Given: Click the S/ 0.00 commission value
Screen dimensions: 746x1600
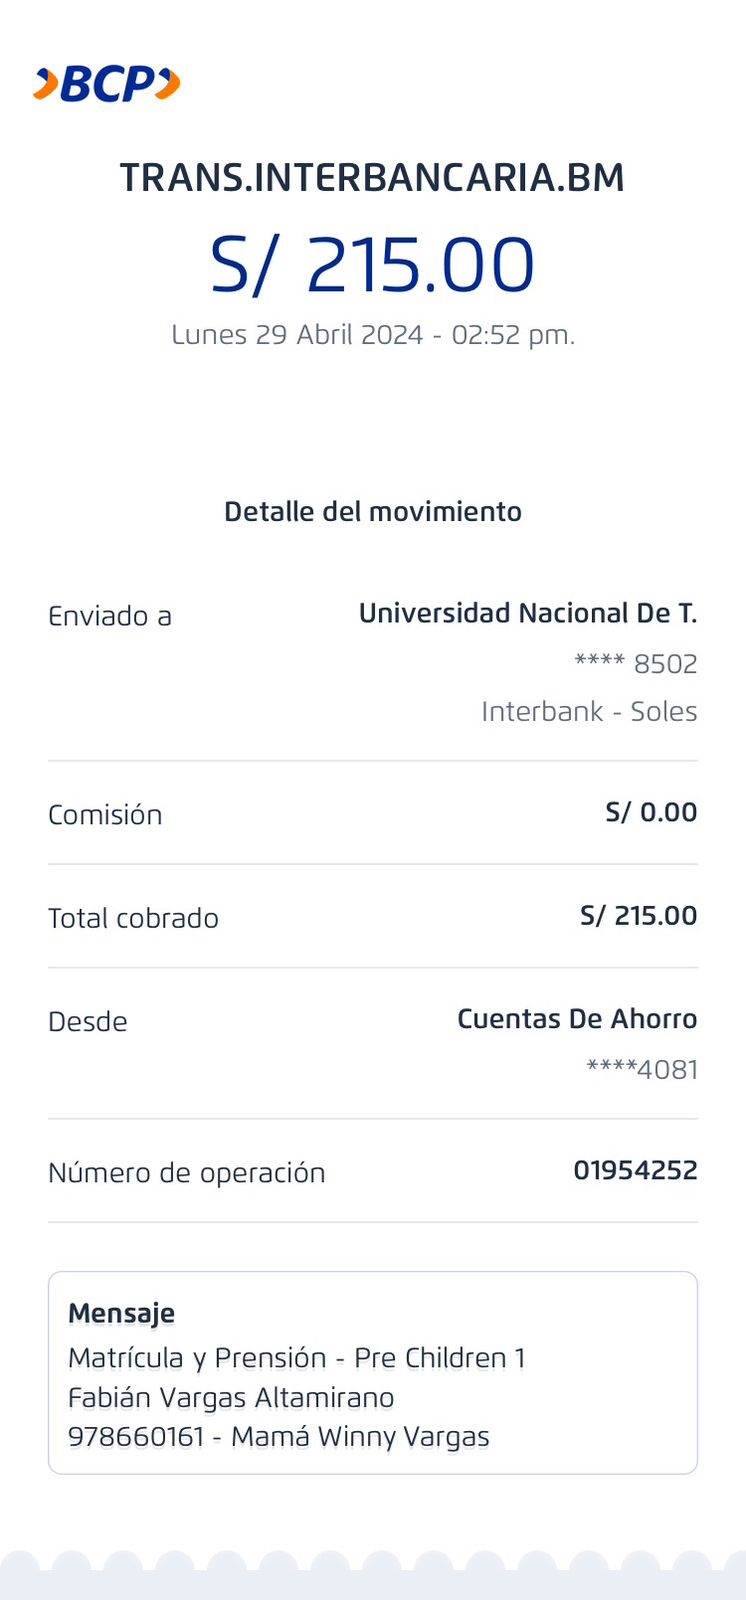Looking at the screenshot, I should [651, 812].
